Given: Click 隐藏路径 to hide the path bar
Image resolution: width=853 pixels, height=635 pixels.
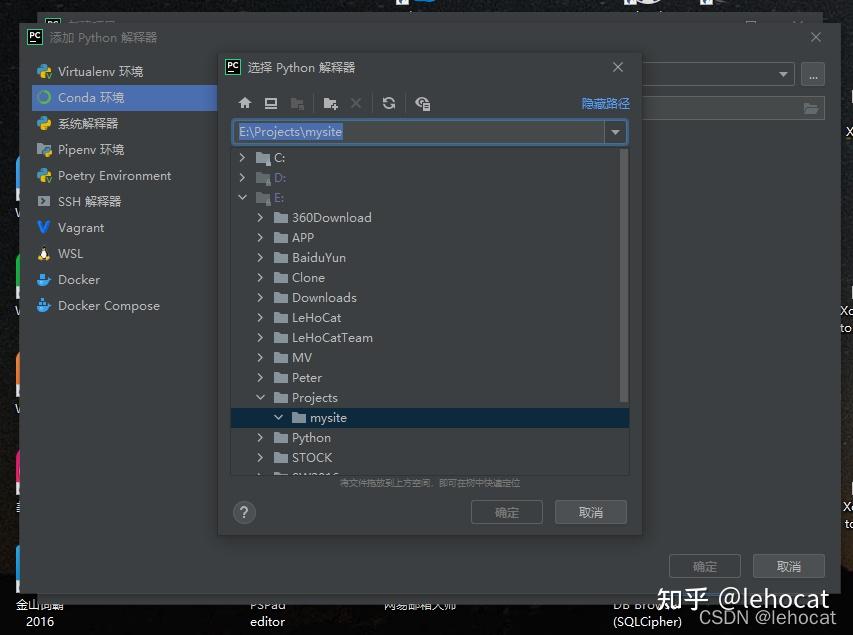Looking at the screenshot, I should point(604,103).
